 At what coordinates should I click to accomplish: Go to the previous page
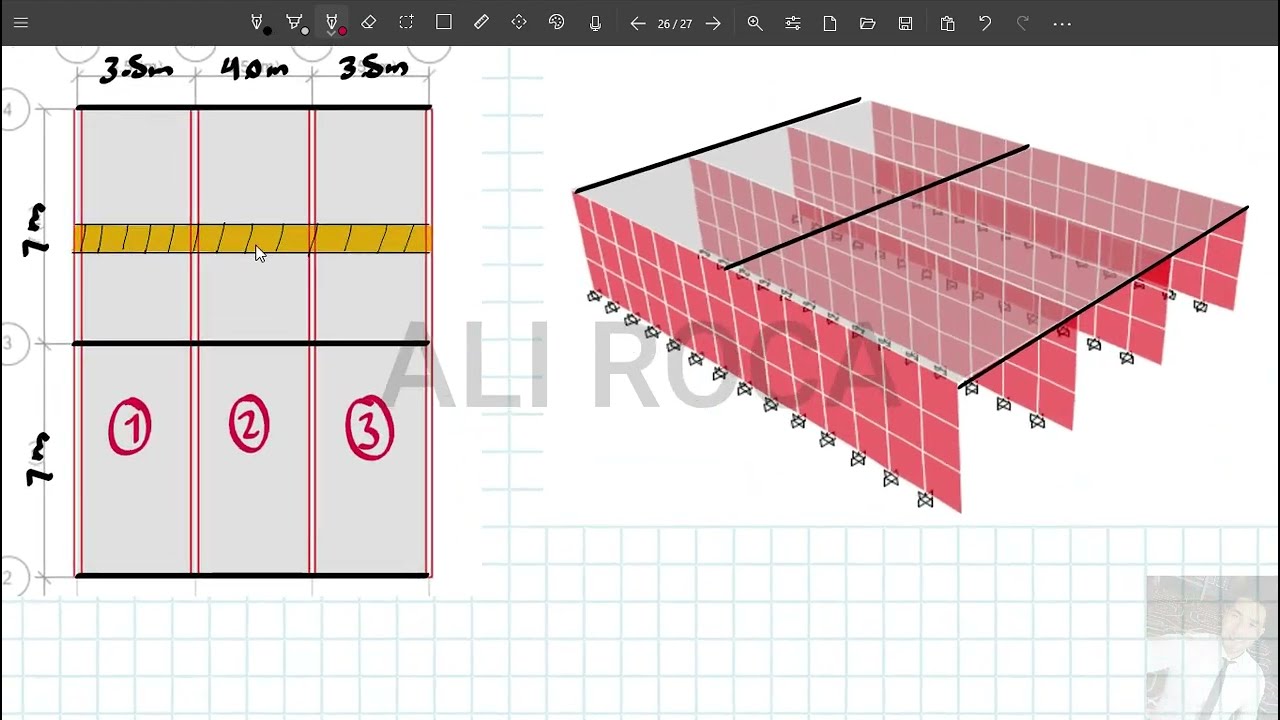(x=637, y=23)
